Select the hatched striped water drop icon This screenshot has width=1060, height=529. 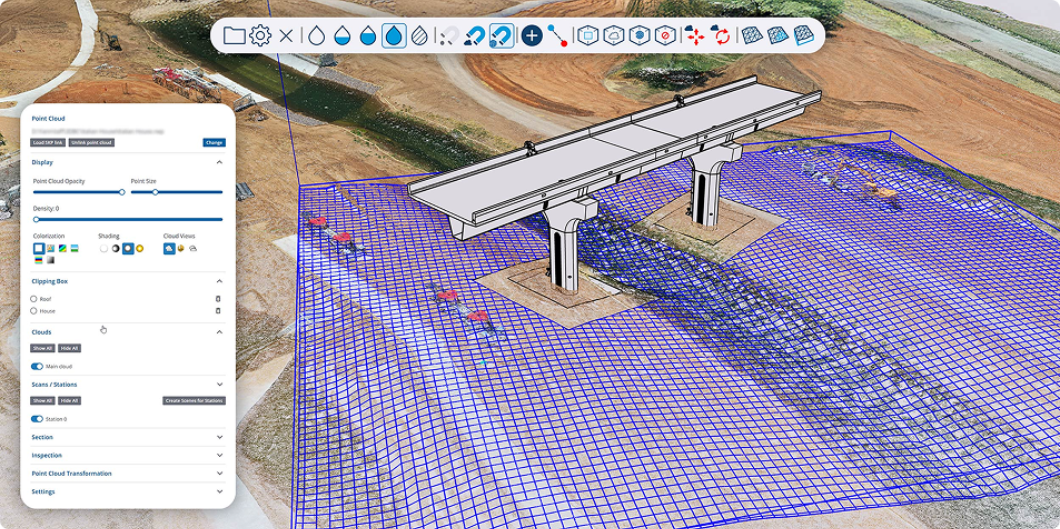pos(420,35)
